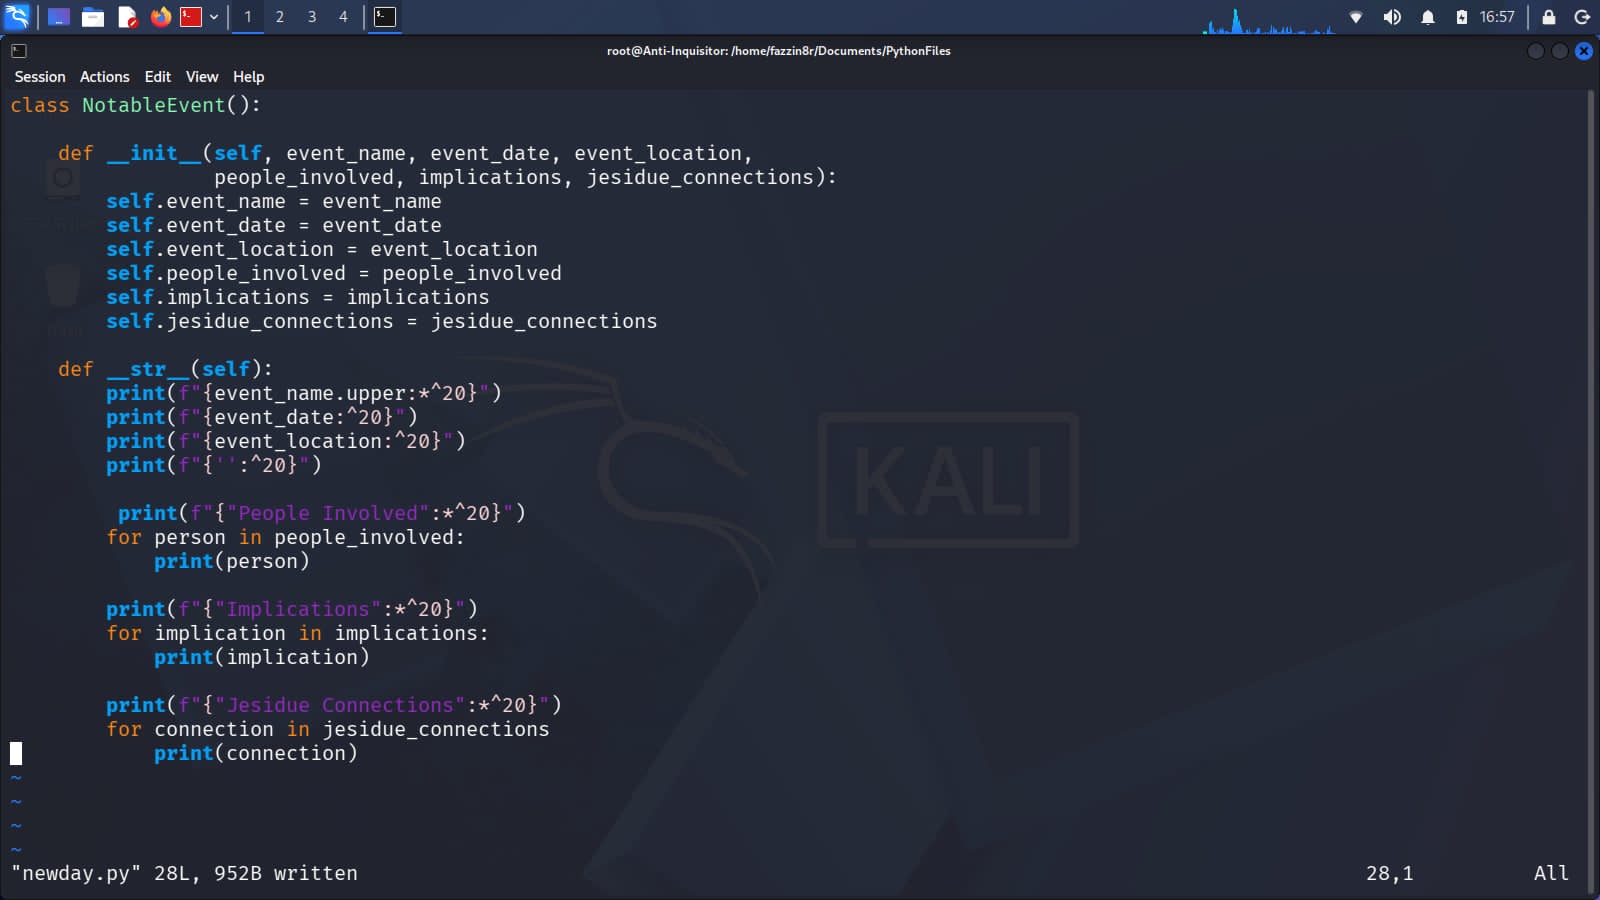
Task: Click the '__init__' method name
Action: (x=154, y=153)
